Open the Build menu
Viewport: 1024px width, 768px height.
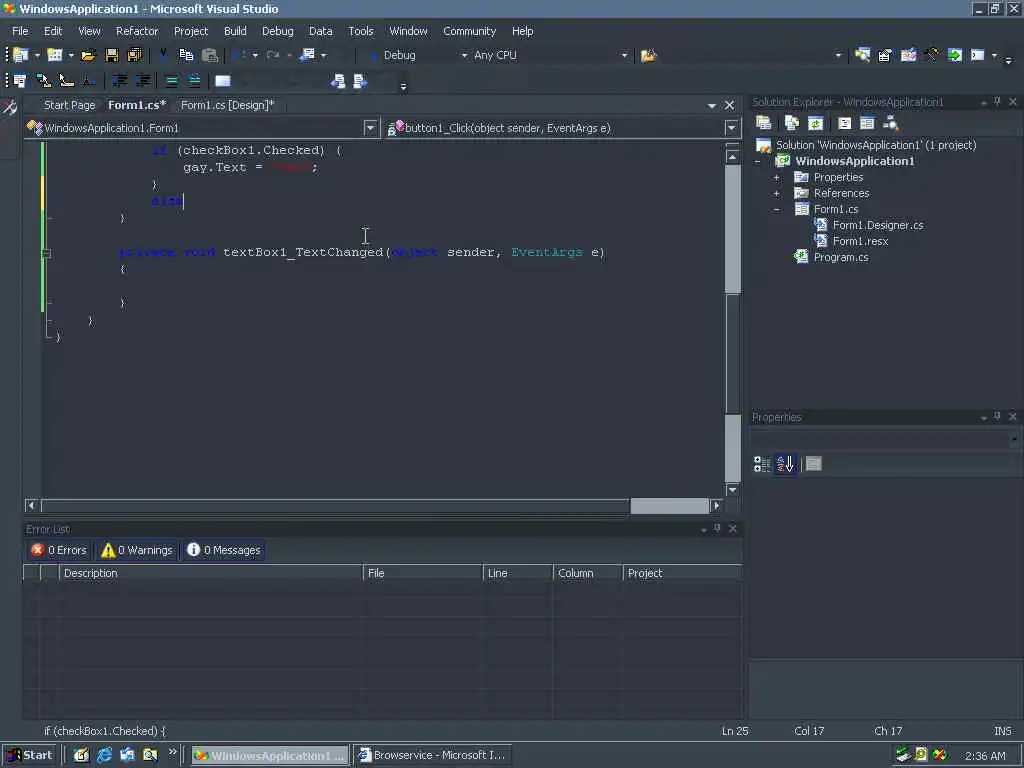click(235, 31)
